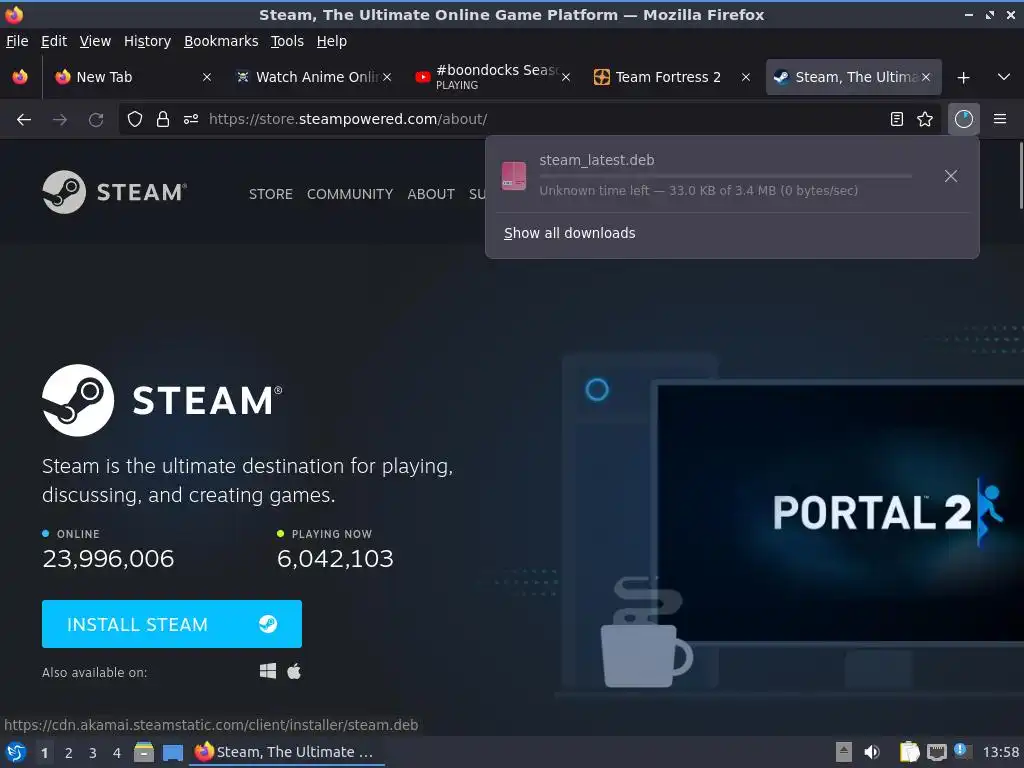Toggle reader view icon
This screenshot has height=768, width=1024.
897,119
